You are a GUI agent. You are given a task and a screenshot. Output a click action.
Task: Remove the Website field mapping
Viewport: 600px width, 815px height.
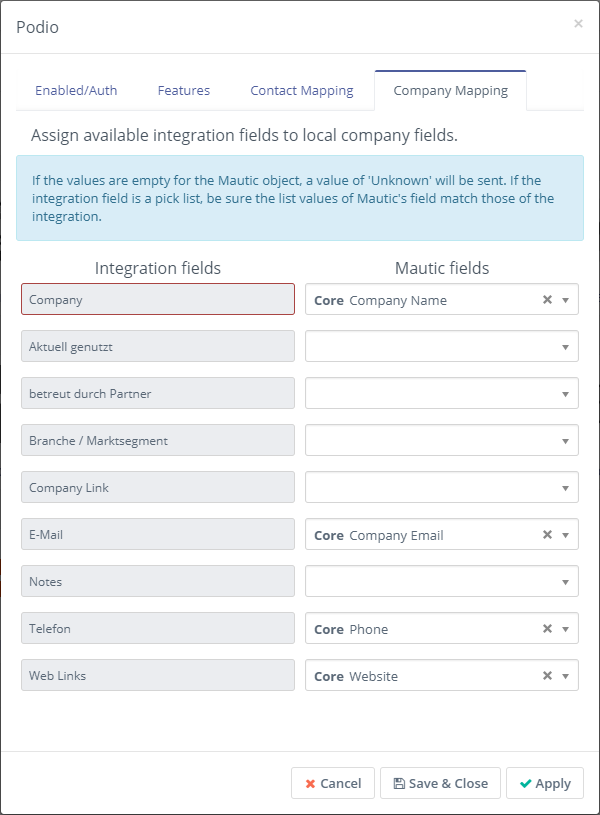point(547,676)
